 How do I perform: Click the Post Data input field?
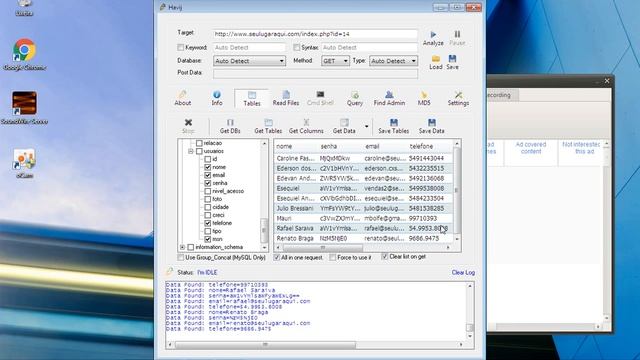pyautogui.click(x=316, y=73)
